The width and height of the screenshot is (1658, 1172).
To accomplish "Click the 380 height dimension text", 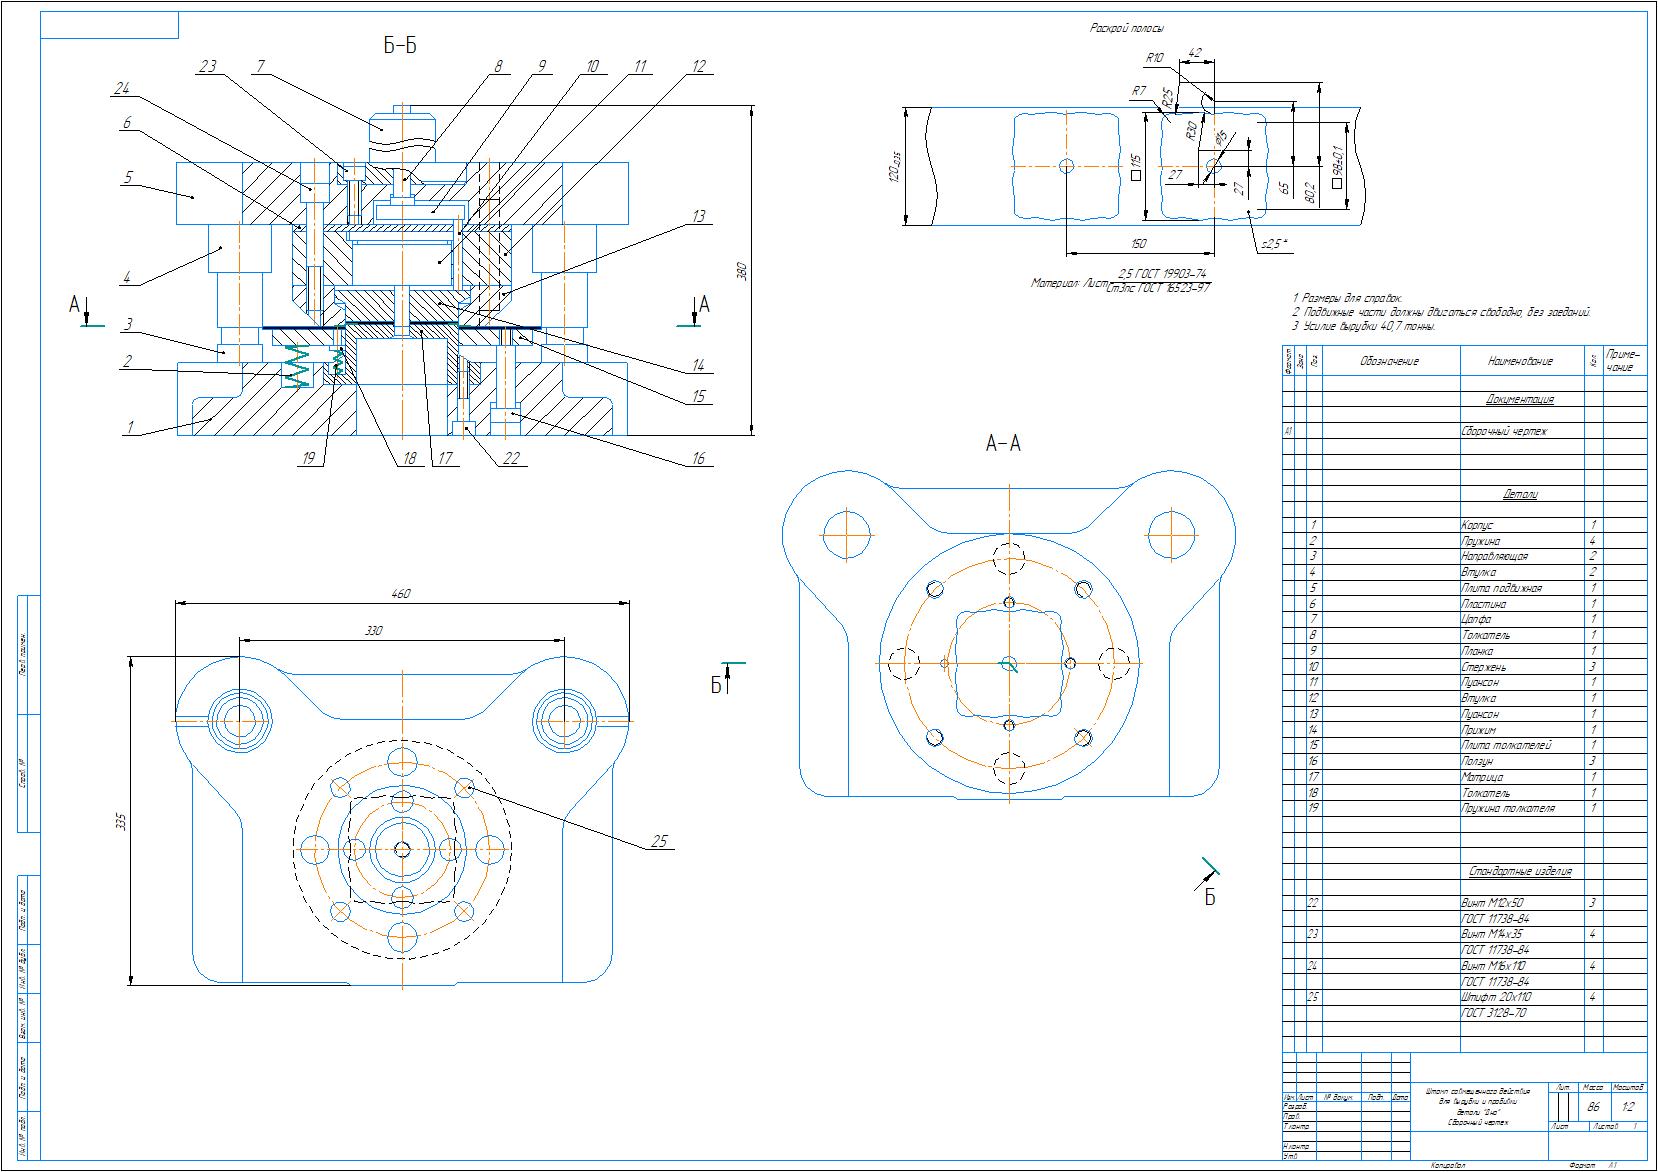I will click(x=742, y=271).
